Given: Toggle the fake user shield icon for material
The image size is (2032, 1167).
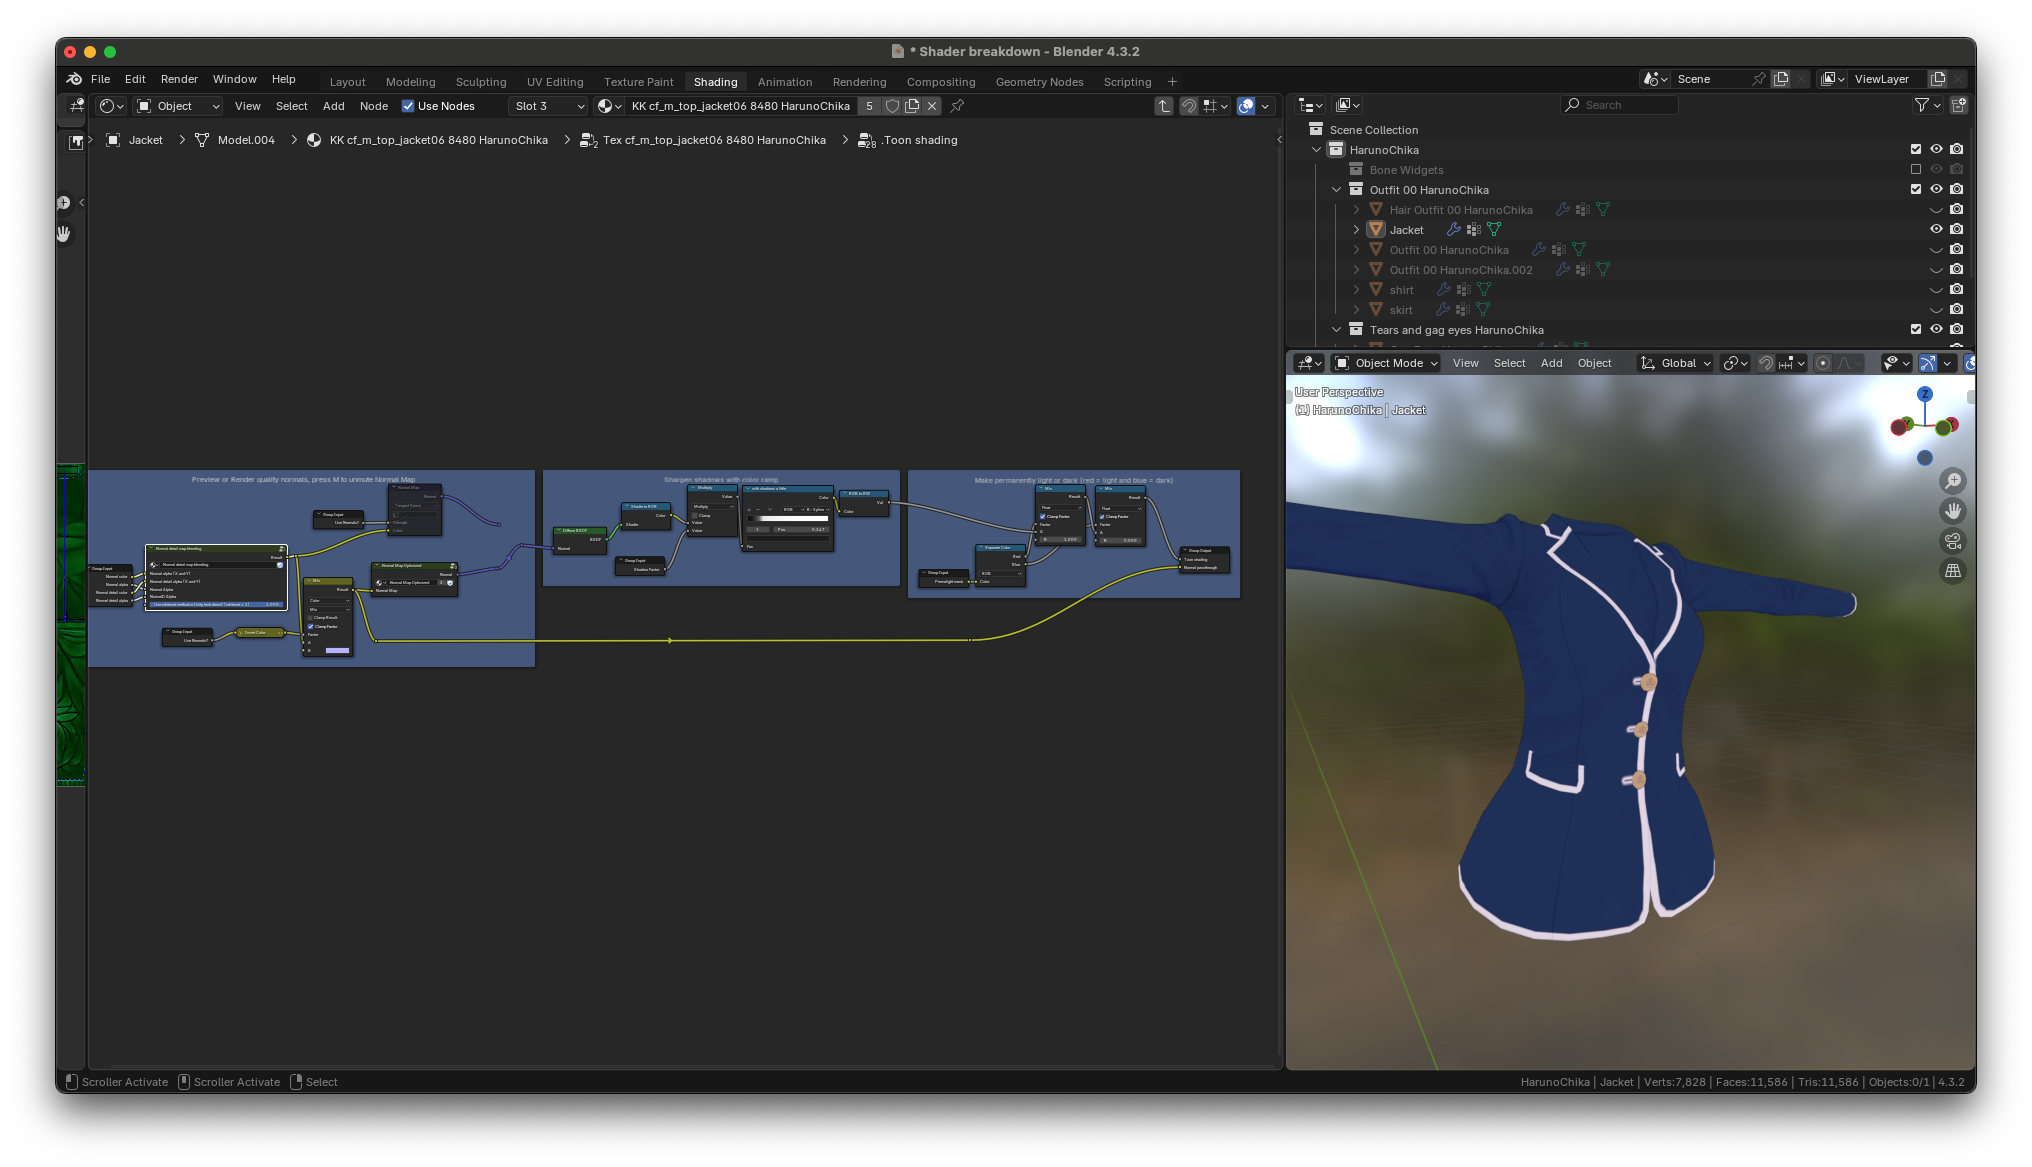Looking at the screenshot, I should (x=892, y=106).
